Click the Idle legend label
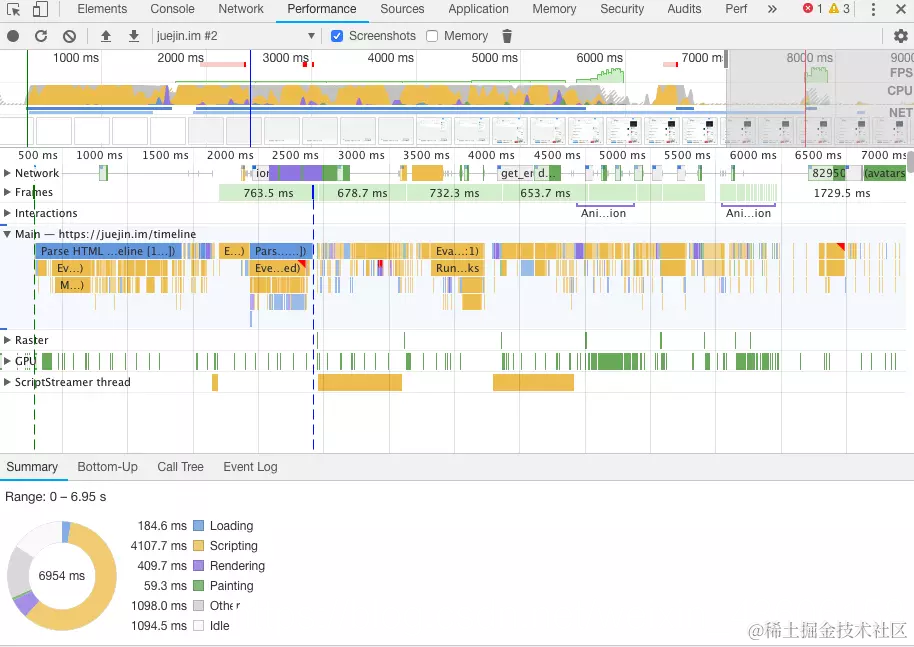914x647 pixels. tap(219, 626)
